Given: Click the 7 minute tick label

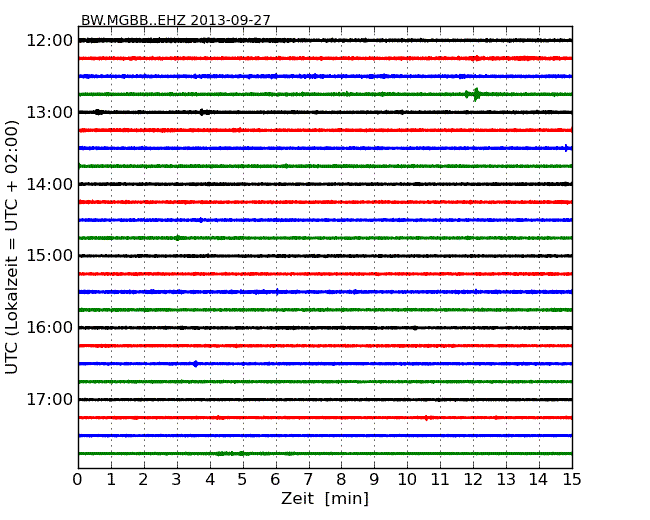Looking at the screenshot, I should [308, 480].
